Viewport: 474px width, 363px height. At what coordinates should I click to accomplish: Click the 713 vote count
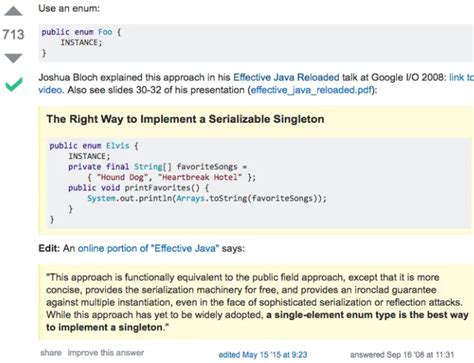click(x=13, y=34)
